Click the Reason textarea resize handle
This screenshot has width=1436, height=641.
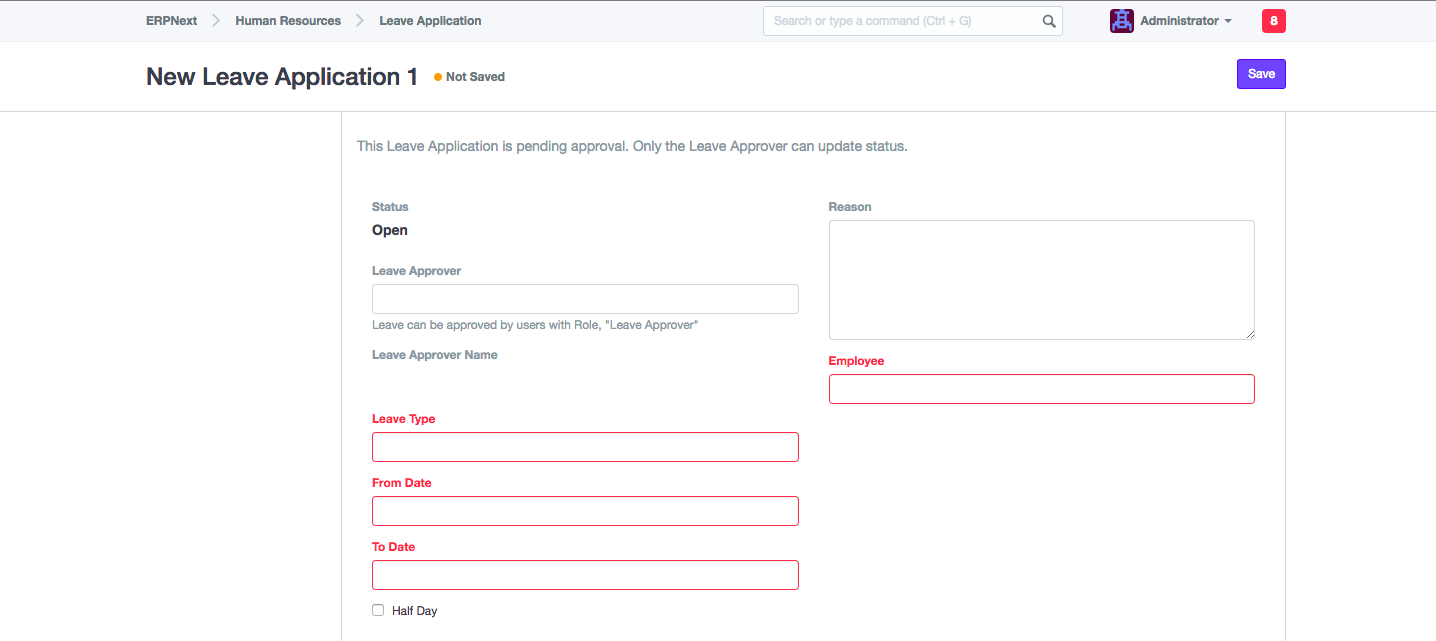click(x=1249, y=334)
